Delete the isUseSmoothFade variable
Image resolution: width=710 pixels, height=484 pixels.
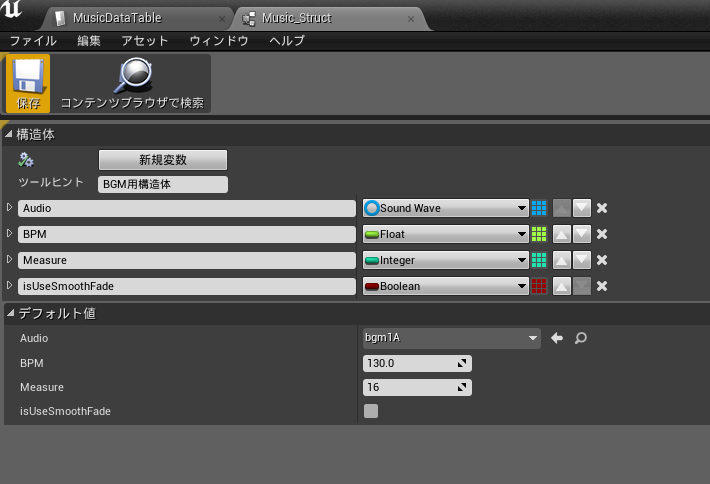602,286
